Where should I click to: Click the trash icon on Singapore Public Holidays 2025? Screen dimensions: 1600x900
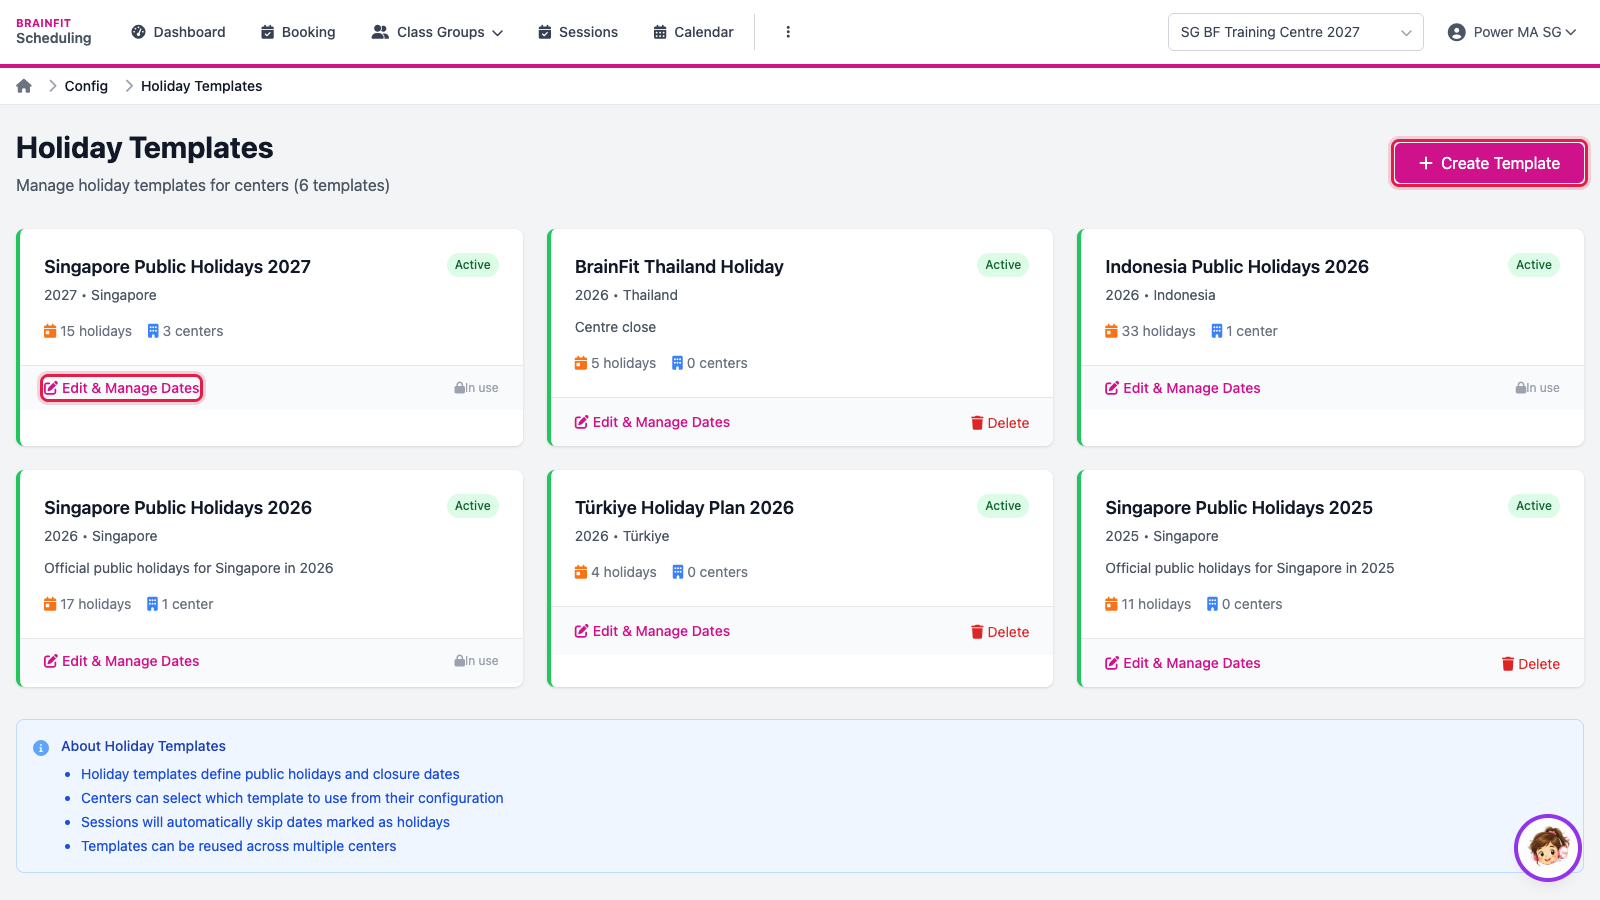pyautogui.click(x=1508, y=664)
